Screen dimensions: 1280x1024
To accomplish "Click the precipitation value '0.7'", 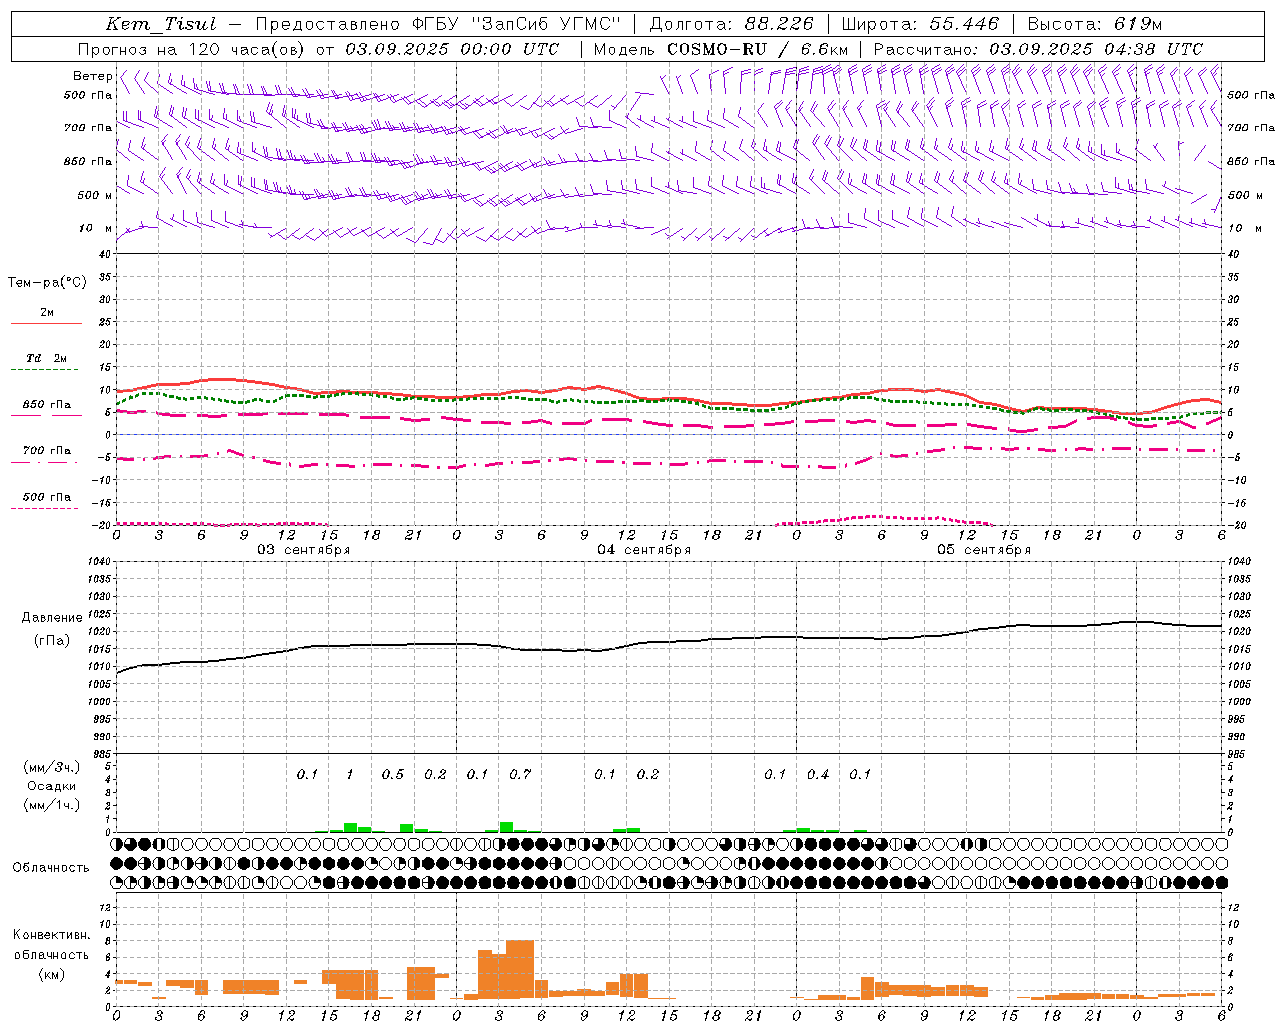I will 520,774.
